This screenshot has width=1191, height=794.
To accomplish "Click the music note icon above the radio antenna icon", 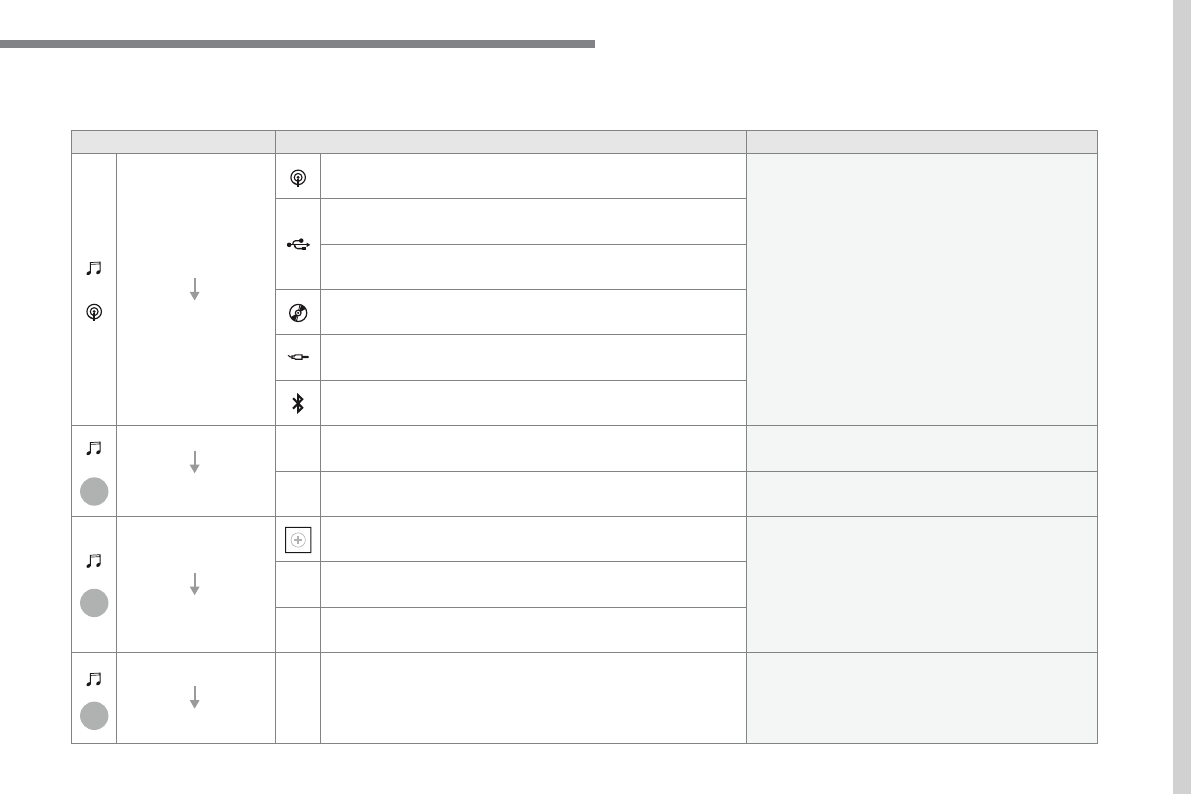I will point(94,268).
